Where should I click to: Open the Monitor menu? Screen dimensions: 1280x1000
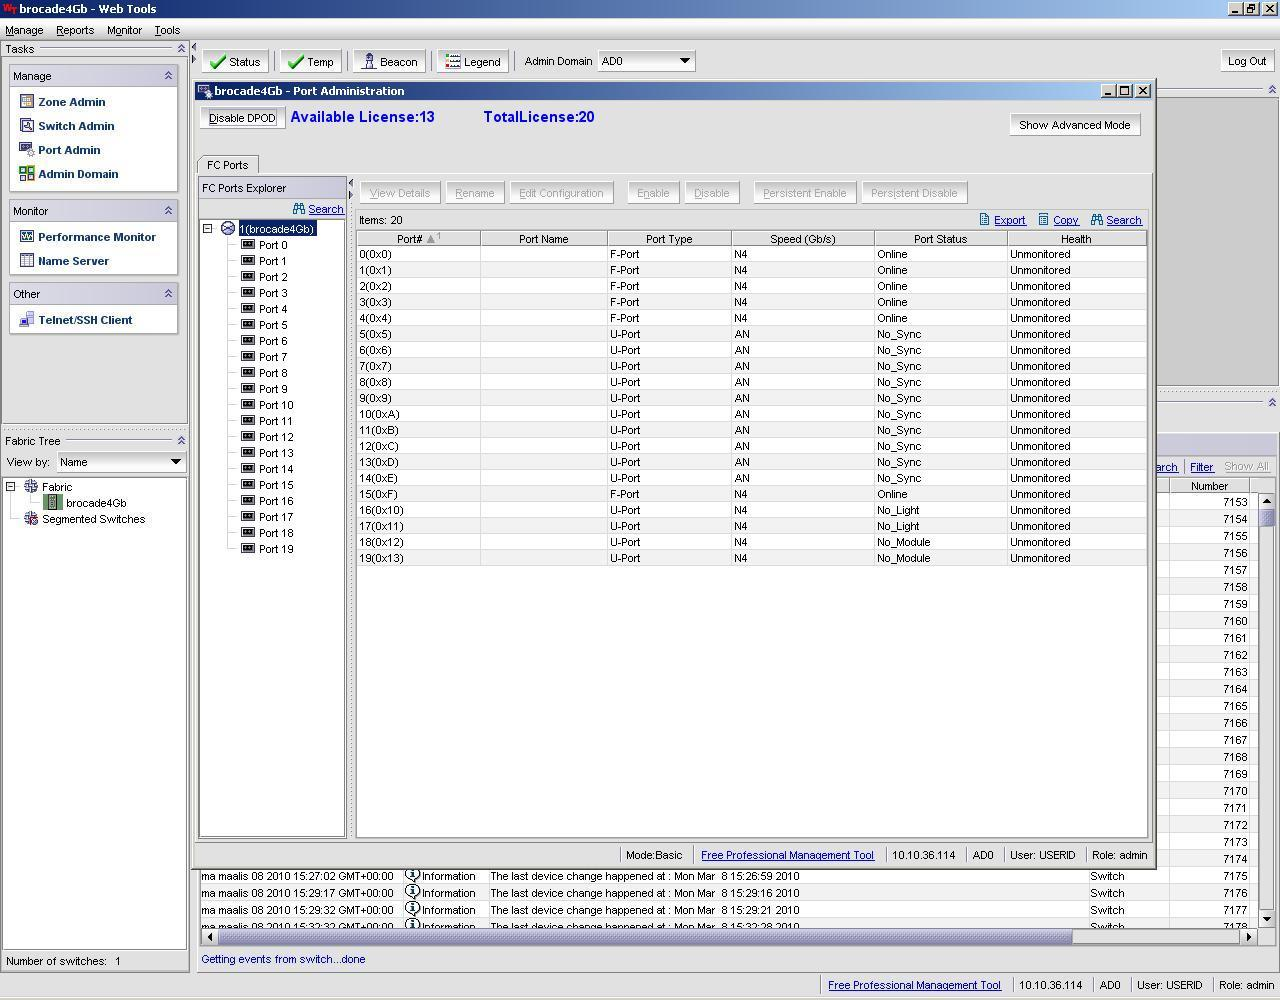pyautogui.click(x=124, y=30)
